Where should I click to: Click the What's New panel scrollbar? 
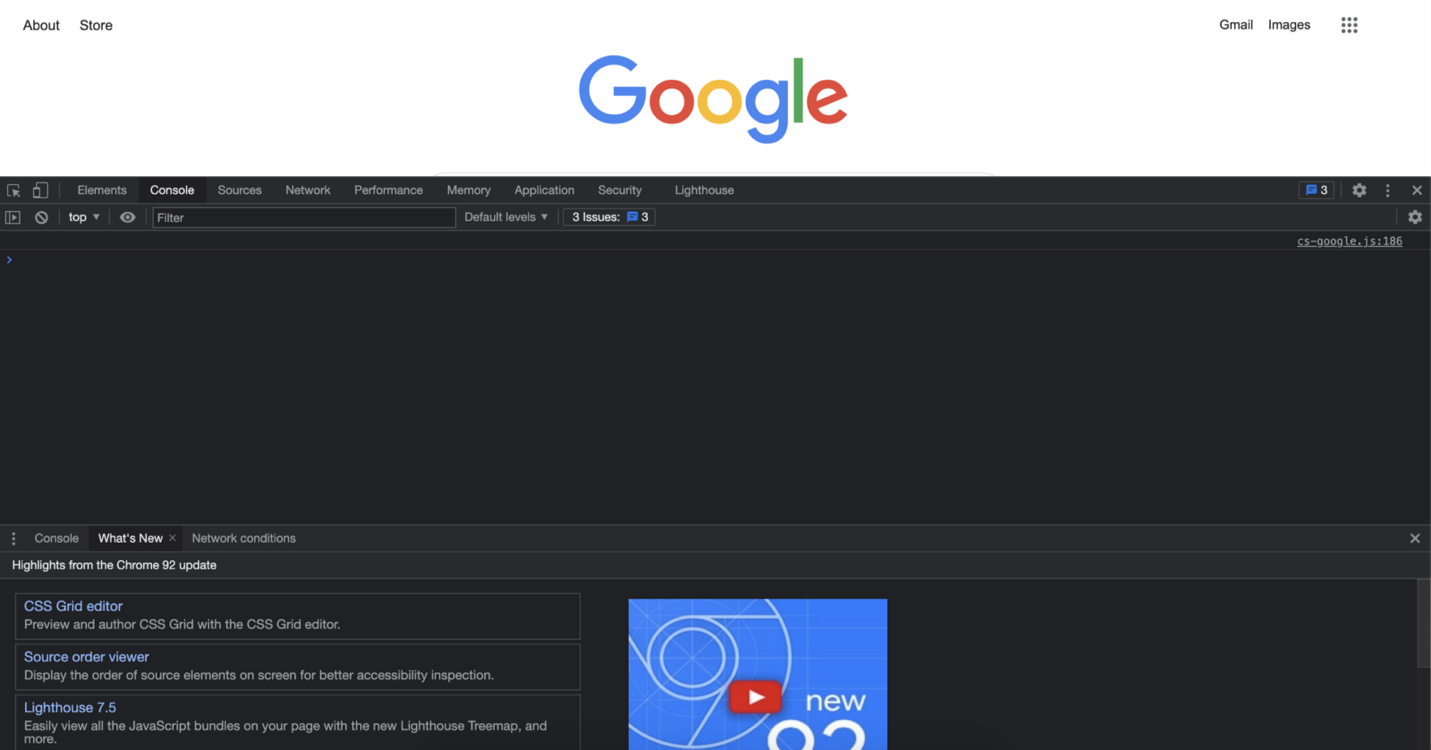click(x=1423, y=623)
